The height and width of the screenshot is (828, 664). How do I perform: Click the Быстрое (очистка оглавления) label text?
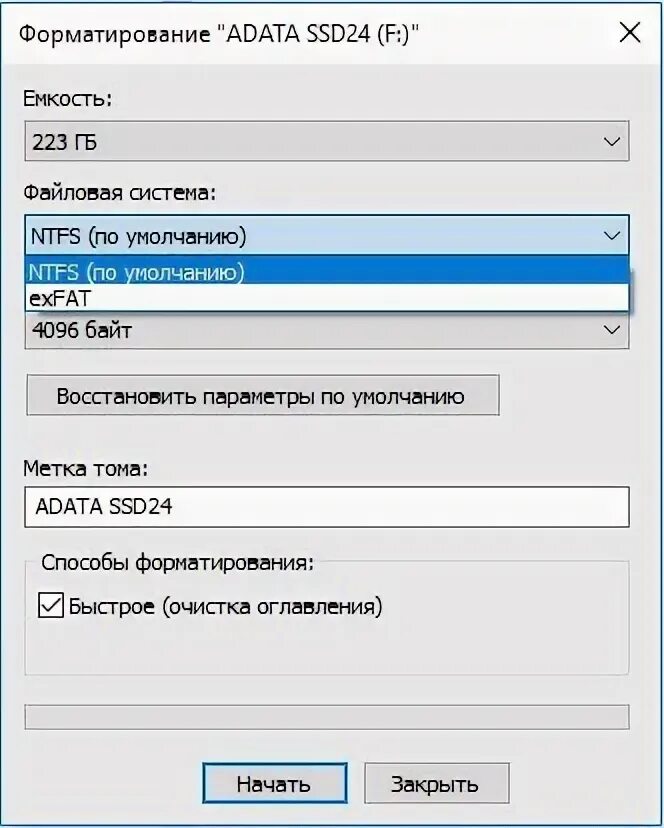pos(225,606)
